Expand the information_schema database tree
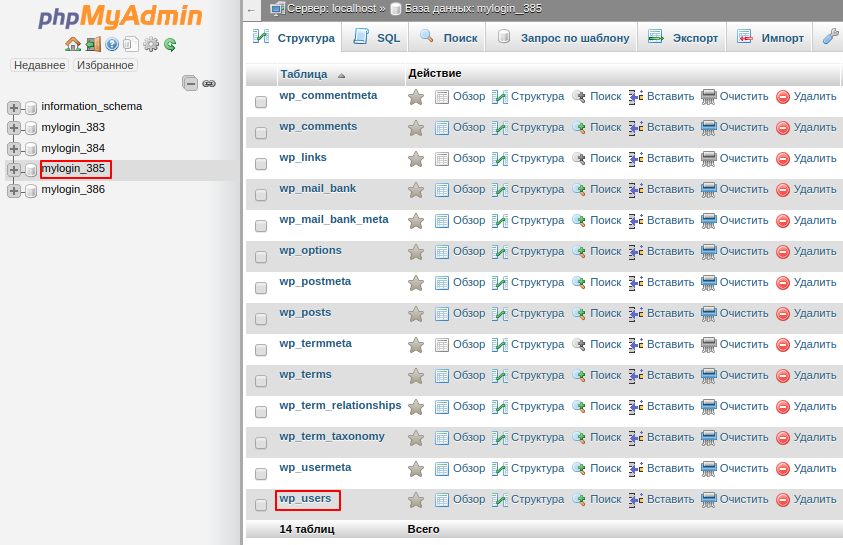The height and width of the screenshot is (545, 843). [x=14, y=107]
